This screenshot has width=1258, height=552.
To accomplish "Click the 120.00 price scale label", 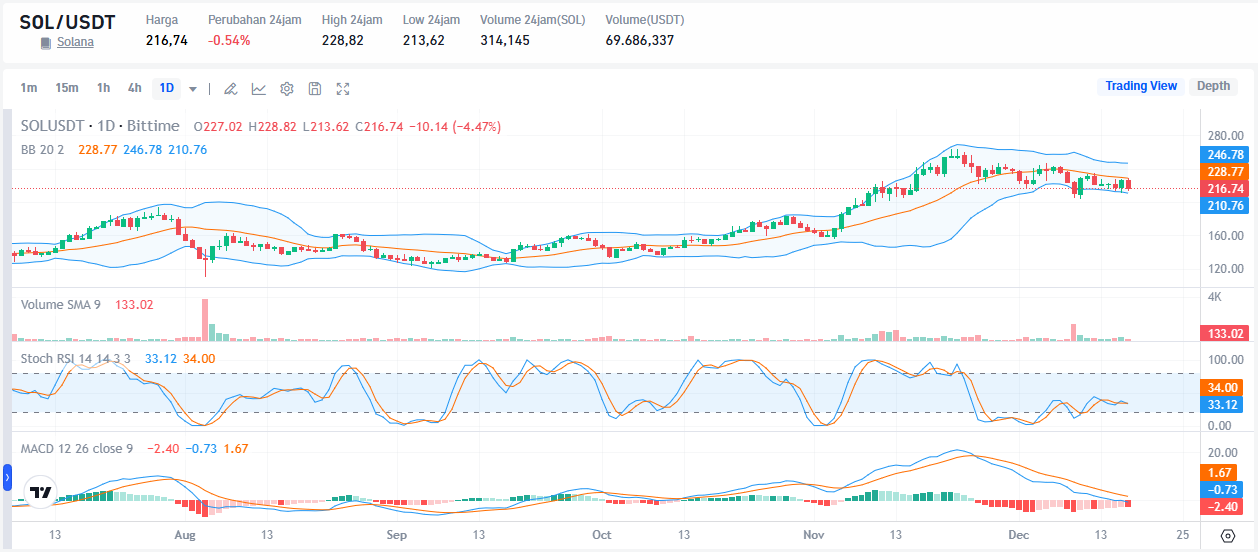I will point(1226,270).
